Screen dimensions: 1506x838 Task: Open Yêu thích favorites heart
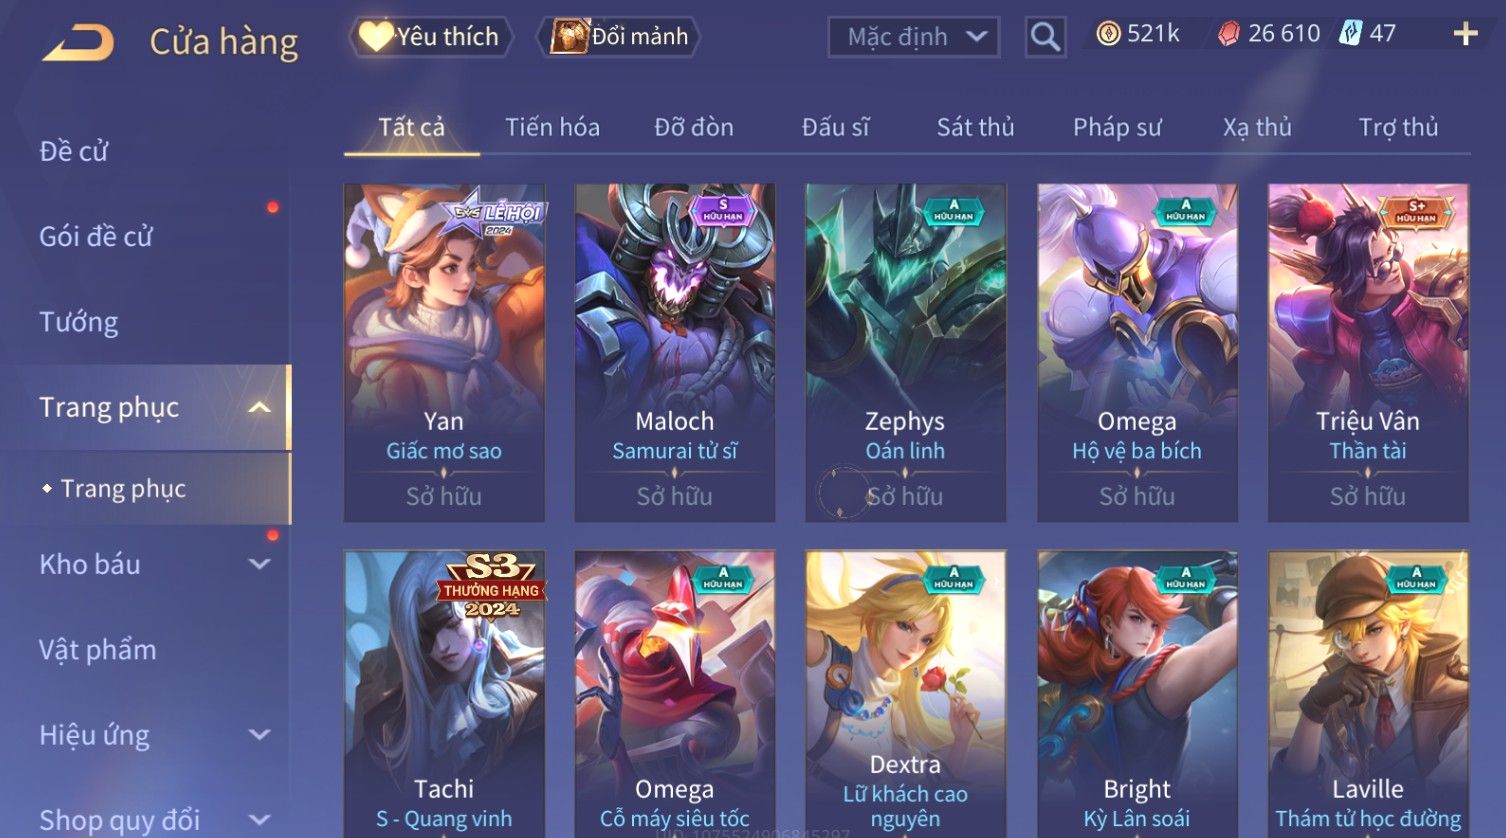pos(431,37)
